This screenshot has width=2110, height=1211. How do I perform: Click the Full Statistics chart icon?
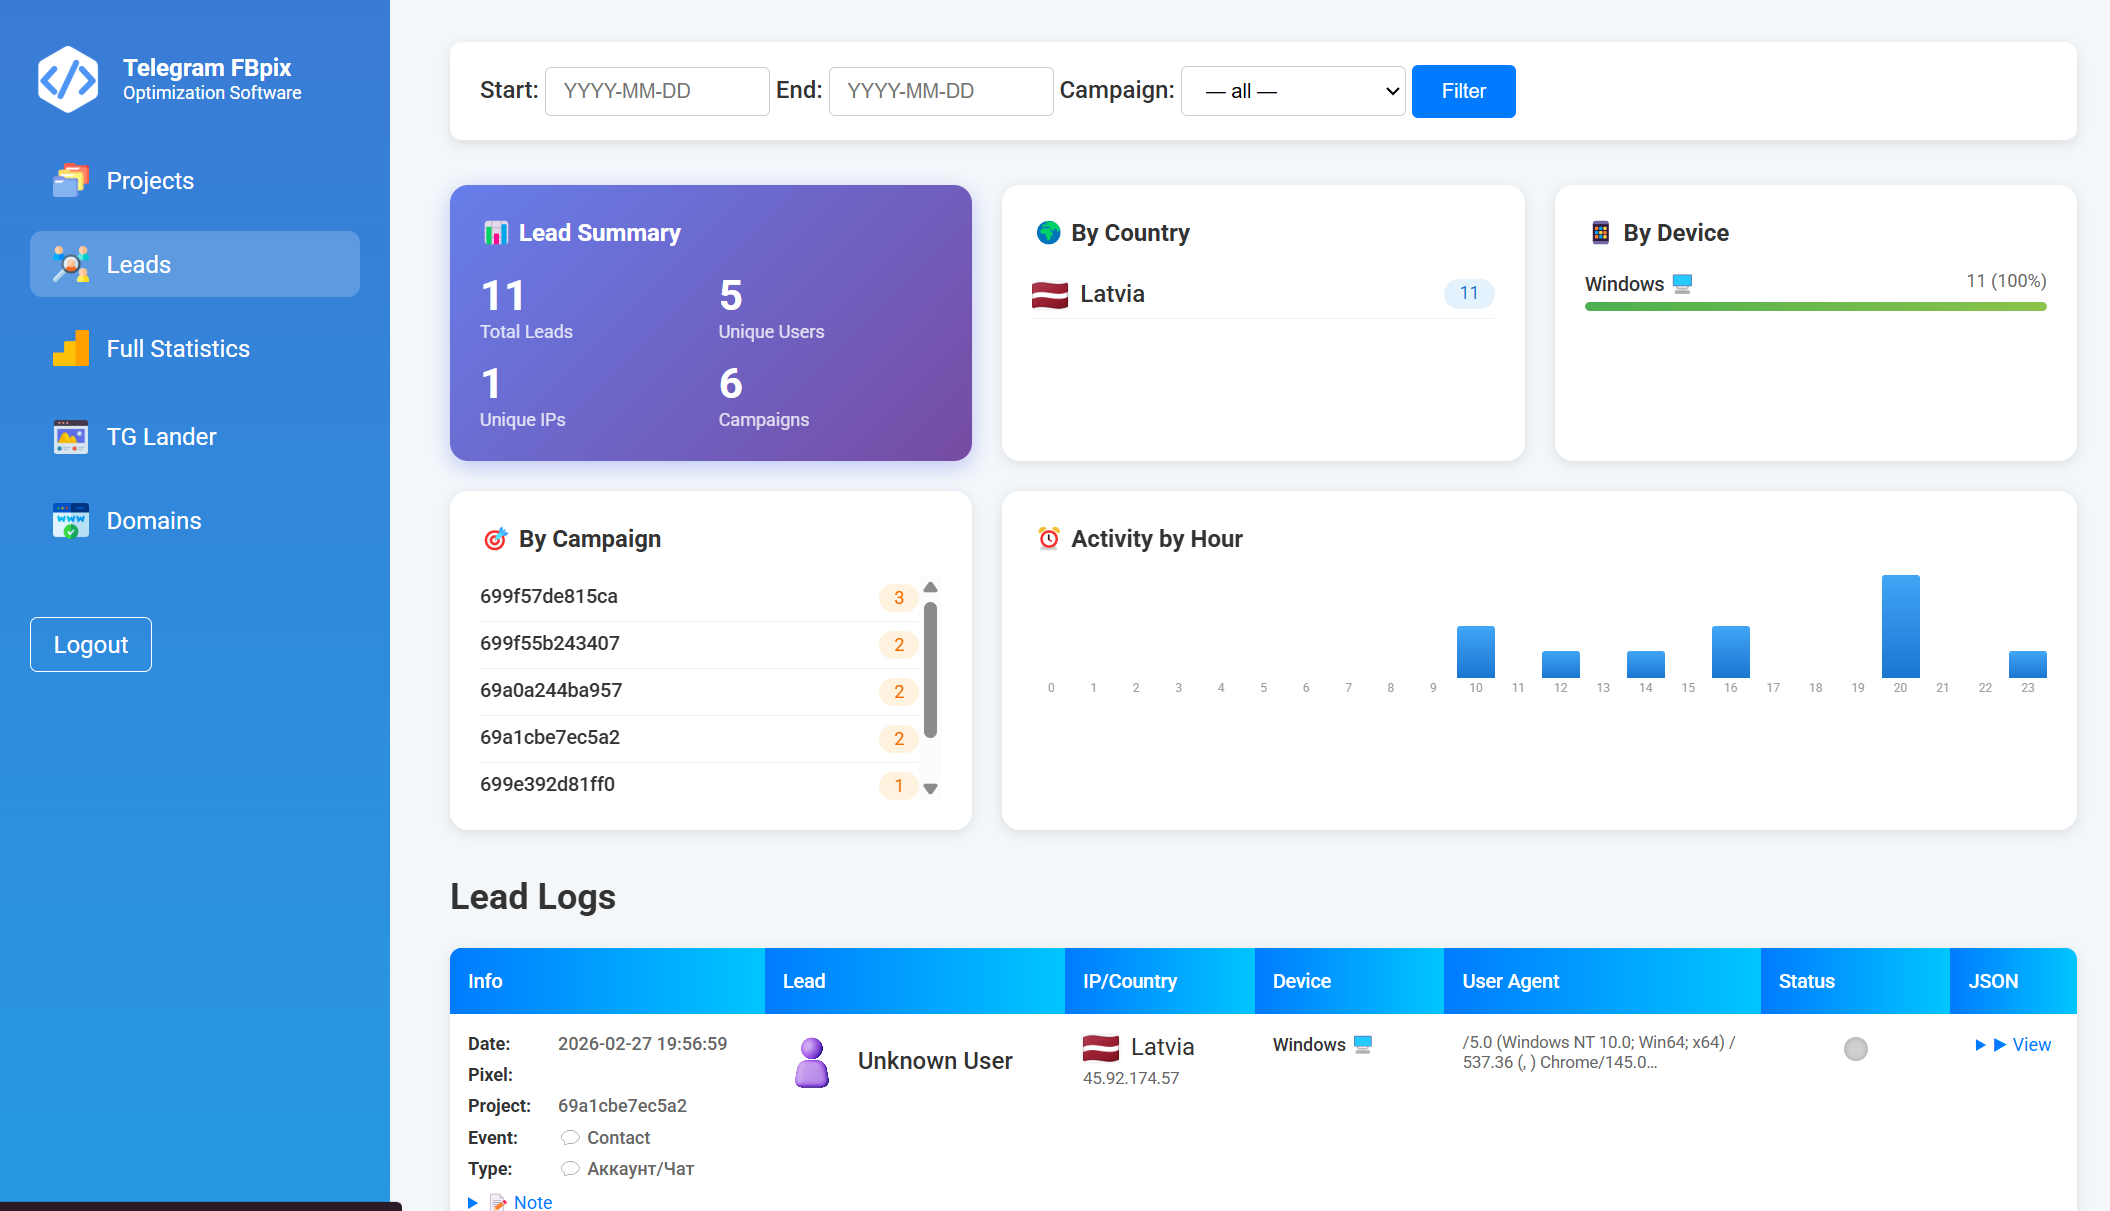(x=70, y=348)
